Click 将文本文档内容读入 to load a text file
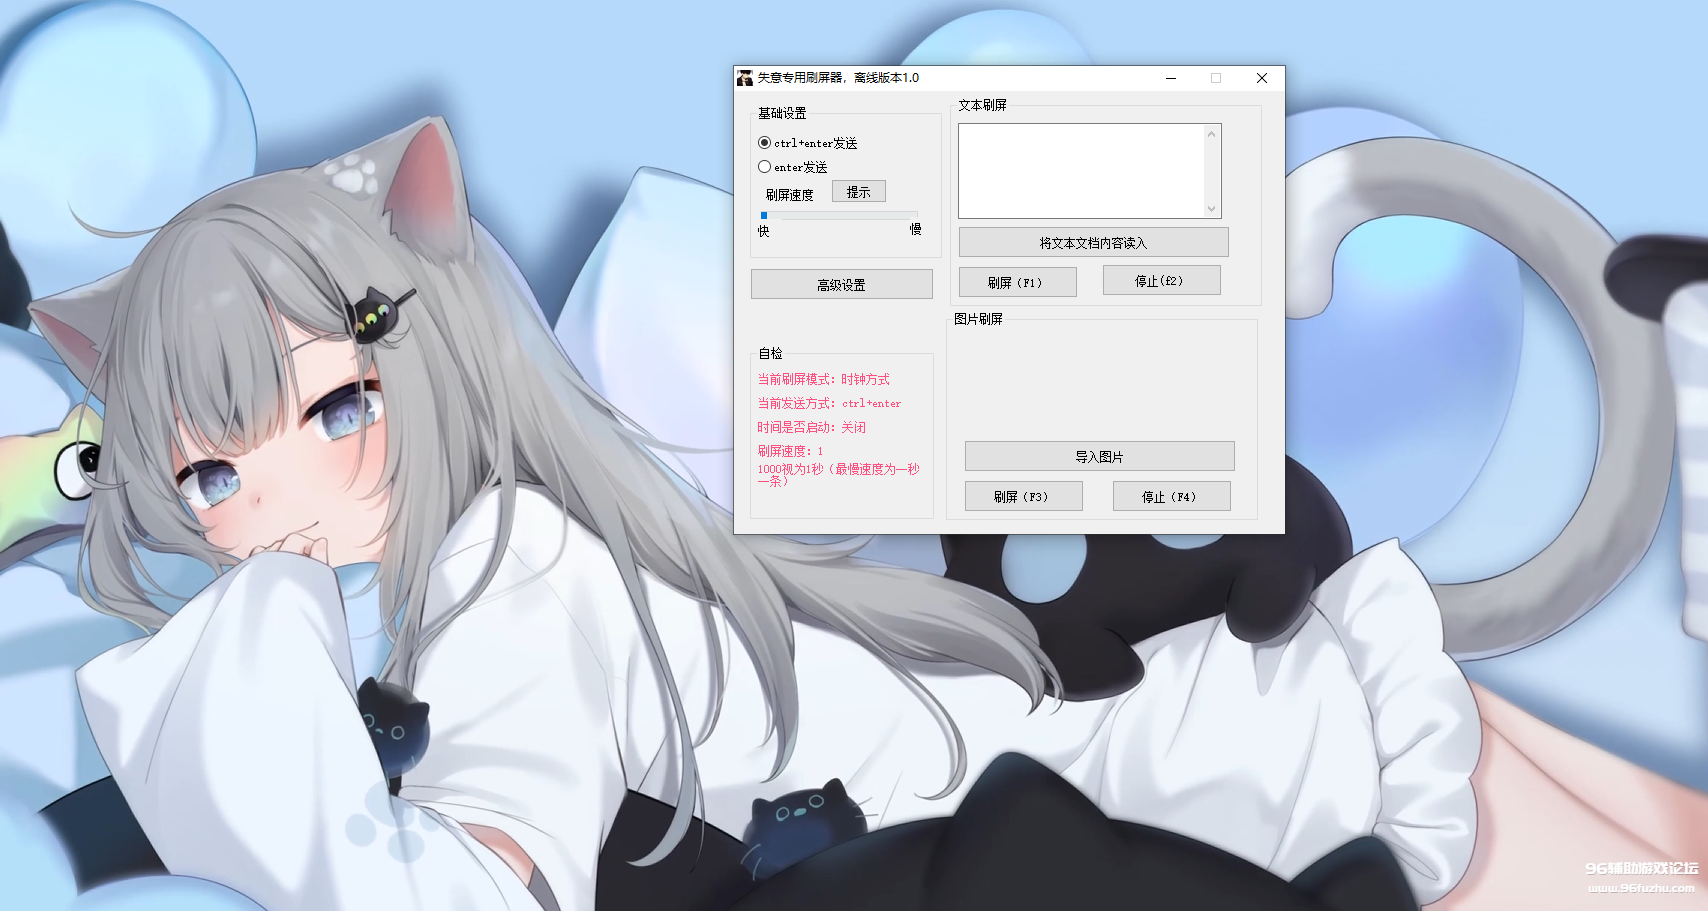This screenshot has width=1708, height=911. pyautogui.click(x=1093, y=241)
